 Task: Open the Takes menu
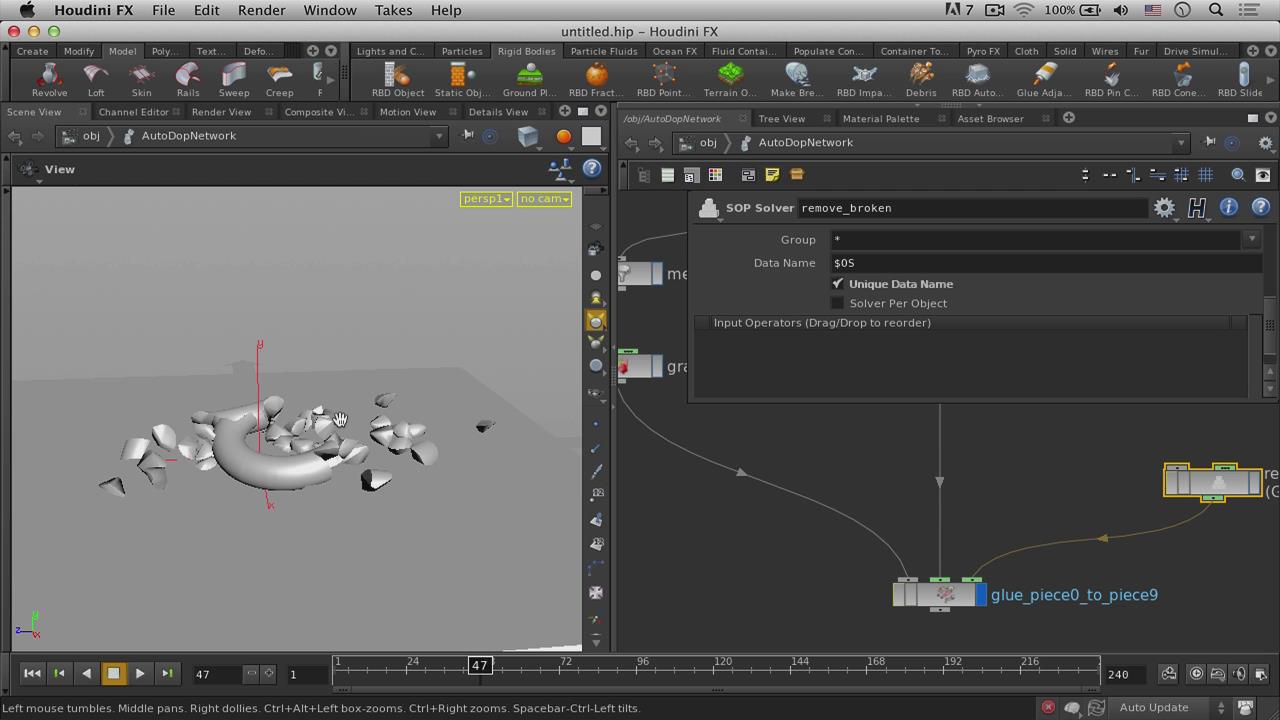pyautogui.click(x=393, y=10)
